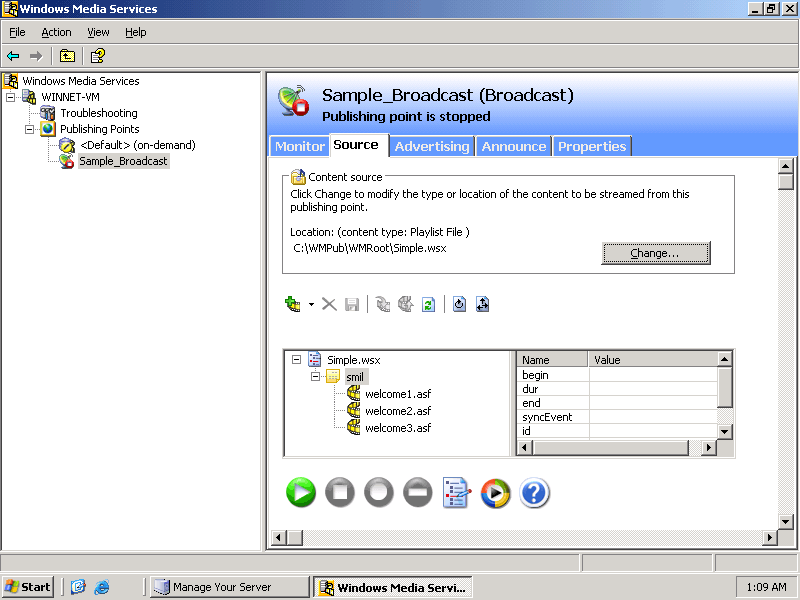Viewport: 800px width, 600px height.
Task: Click the round Record/archive button
Action: click(379, 492)
